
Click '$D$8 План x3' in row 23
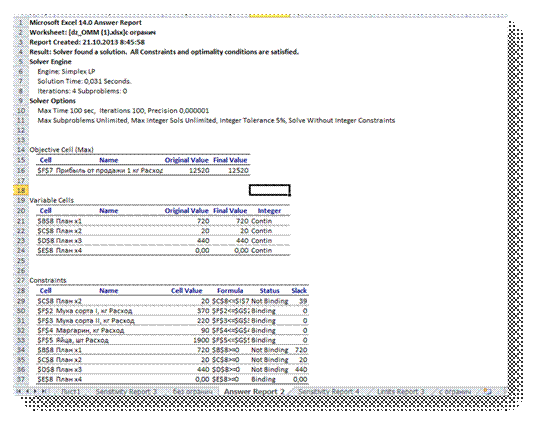(60, 241)
